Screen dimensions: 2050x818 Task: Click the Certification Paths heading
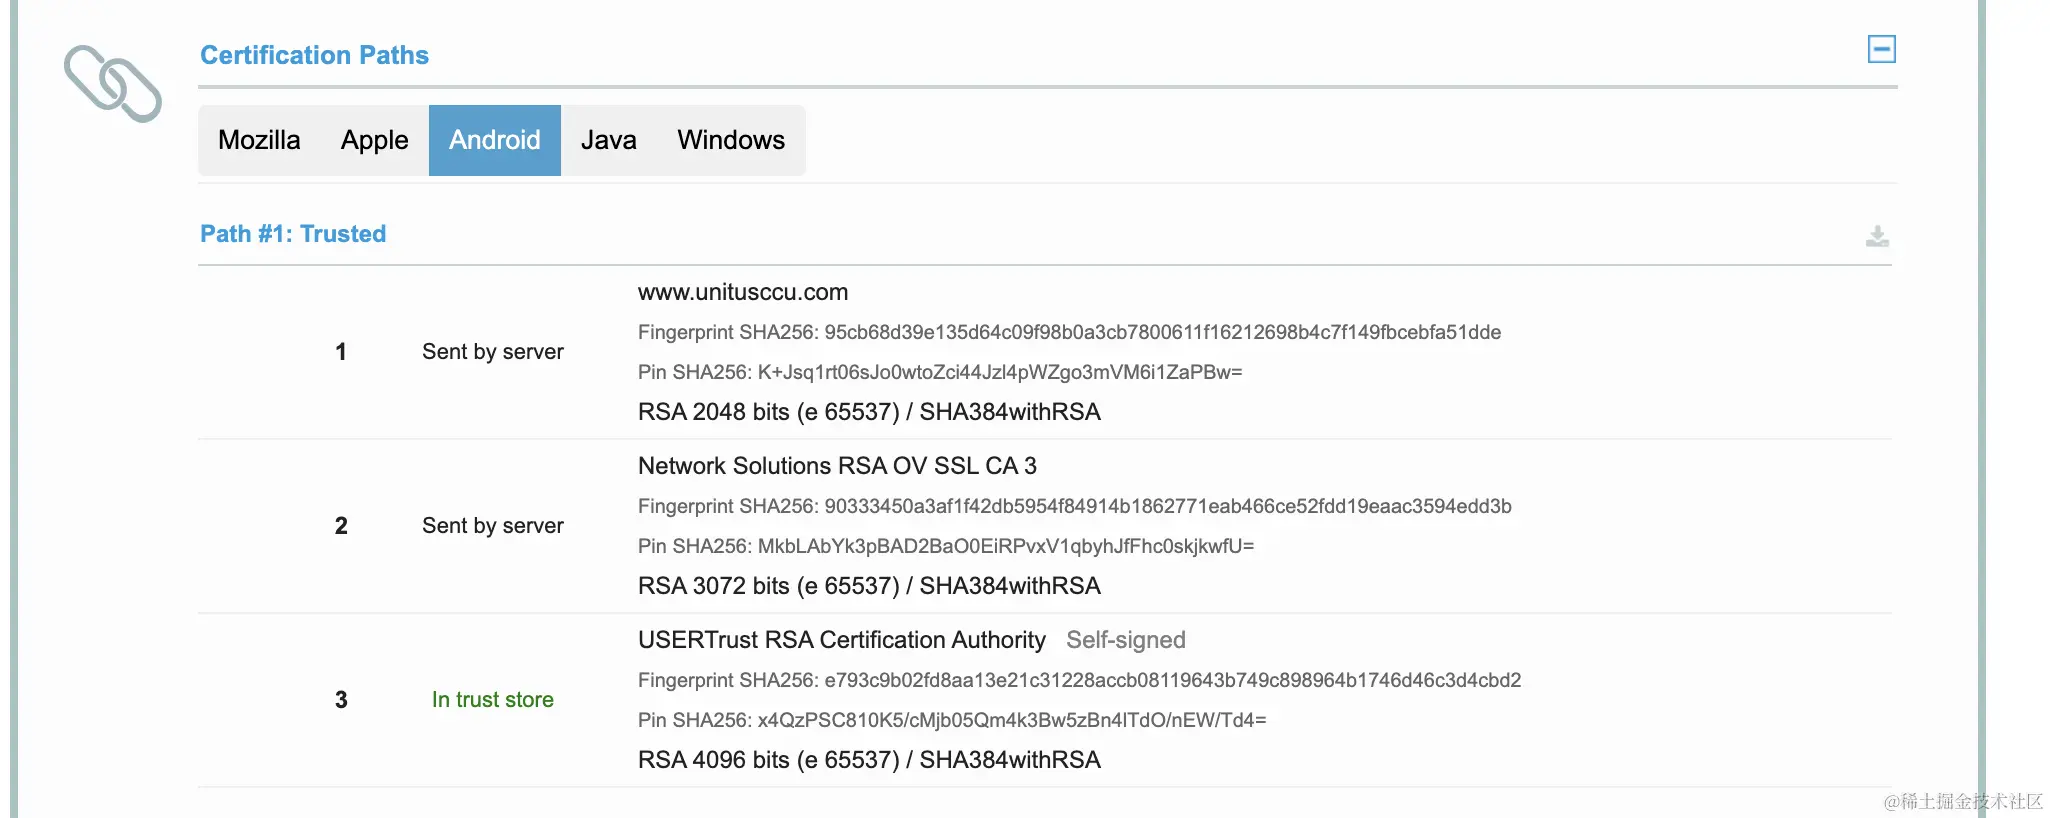pos(314,55)
